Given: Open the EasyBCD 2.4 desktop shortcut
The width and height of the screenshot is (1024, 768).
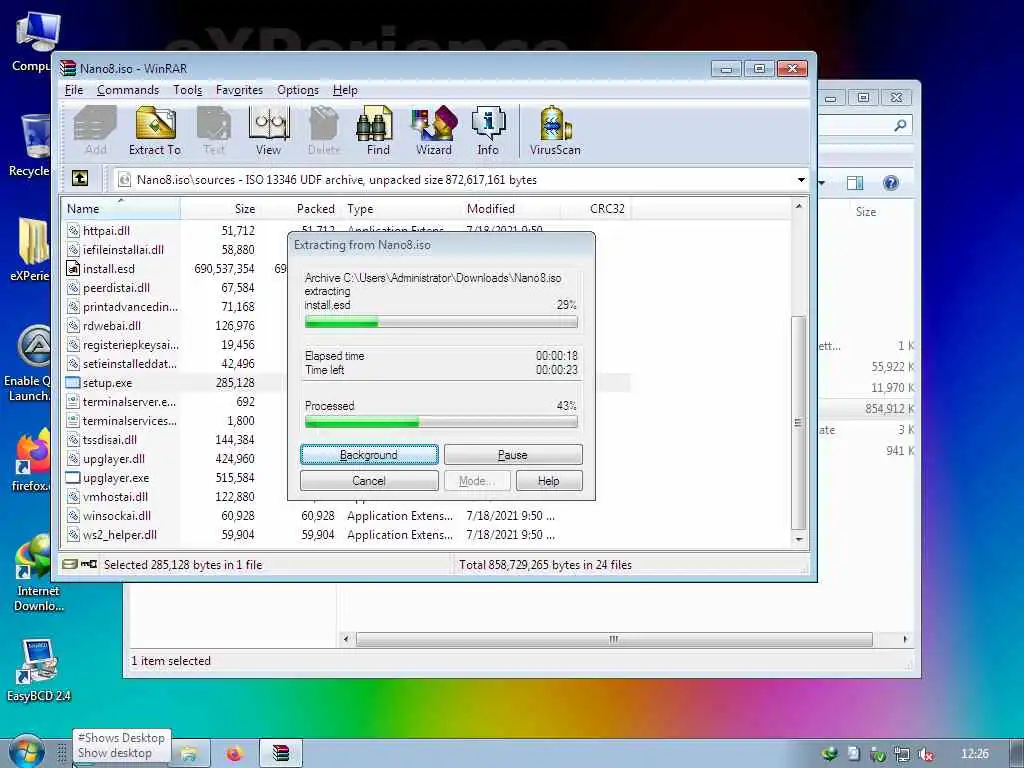Looking at the screenshot, I should (38, 671).
